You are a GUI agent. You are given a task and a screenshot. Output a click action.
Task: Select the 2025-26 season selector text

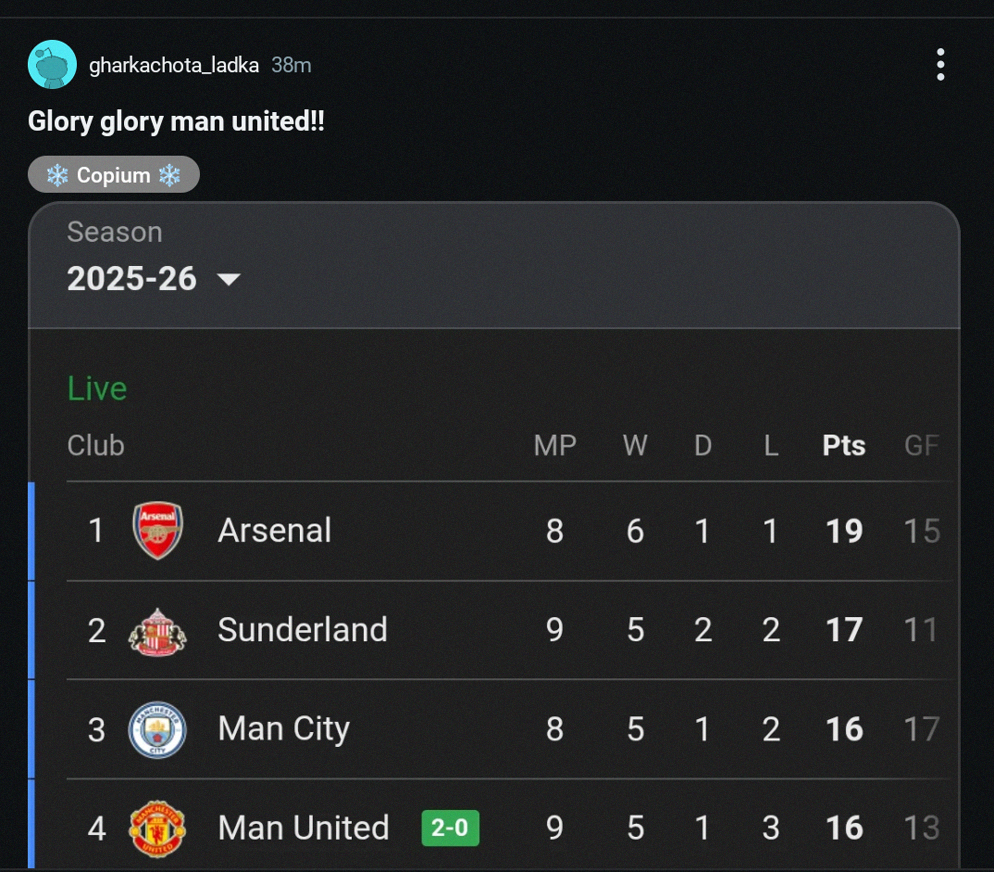point(132,279)
